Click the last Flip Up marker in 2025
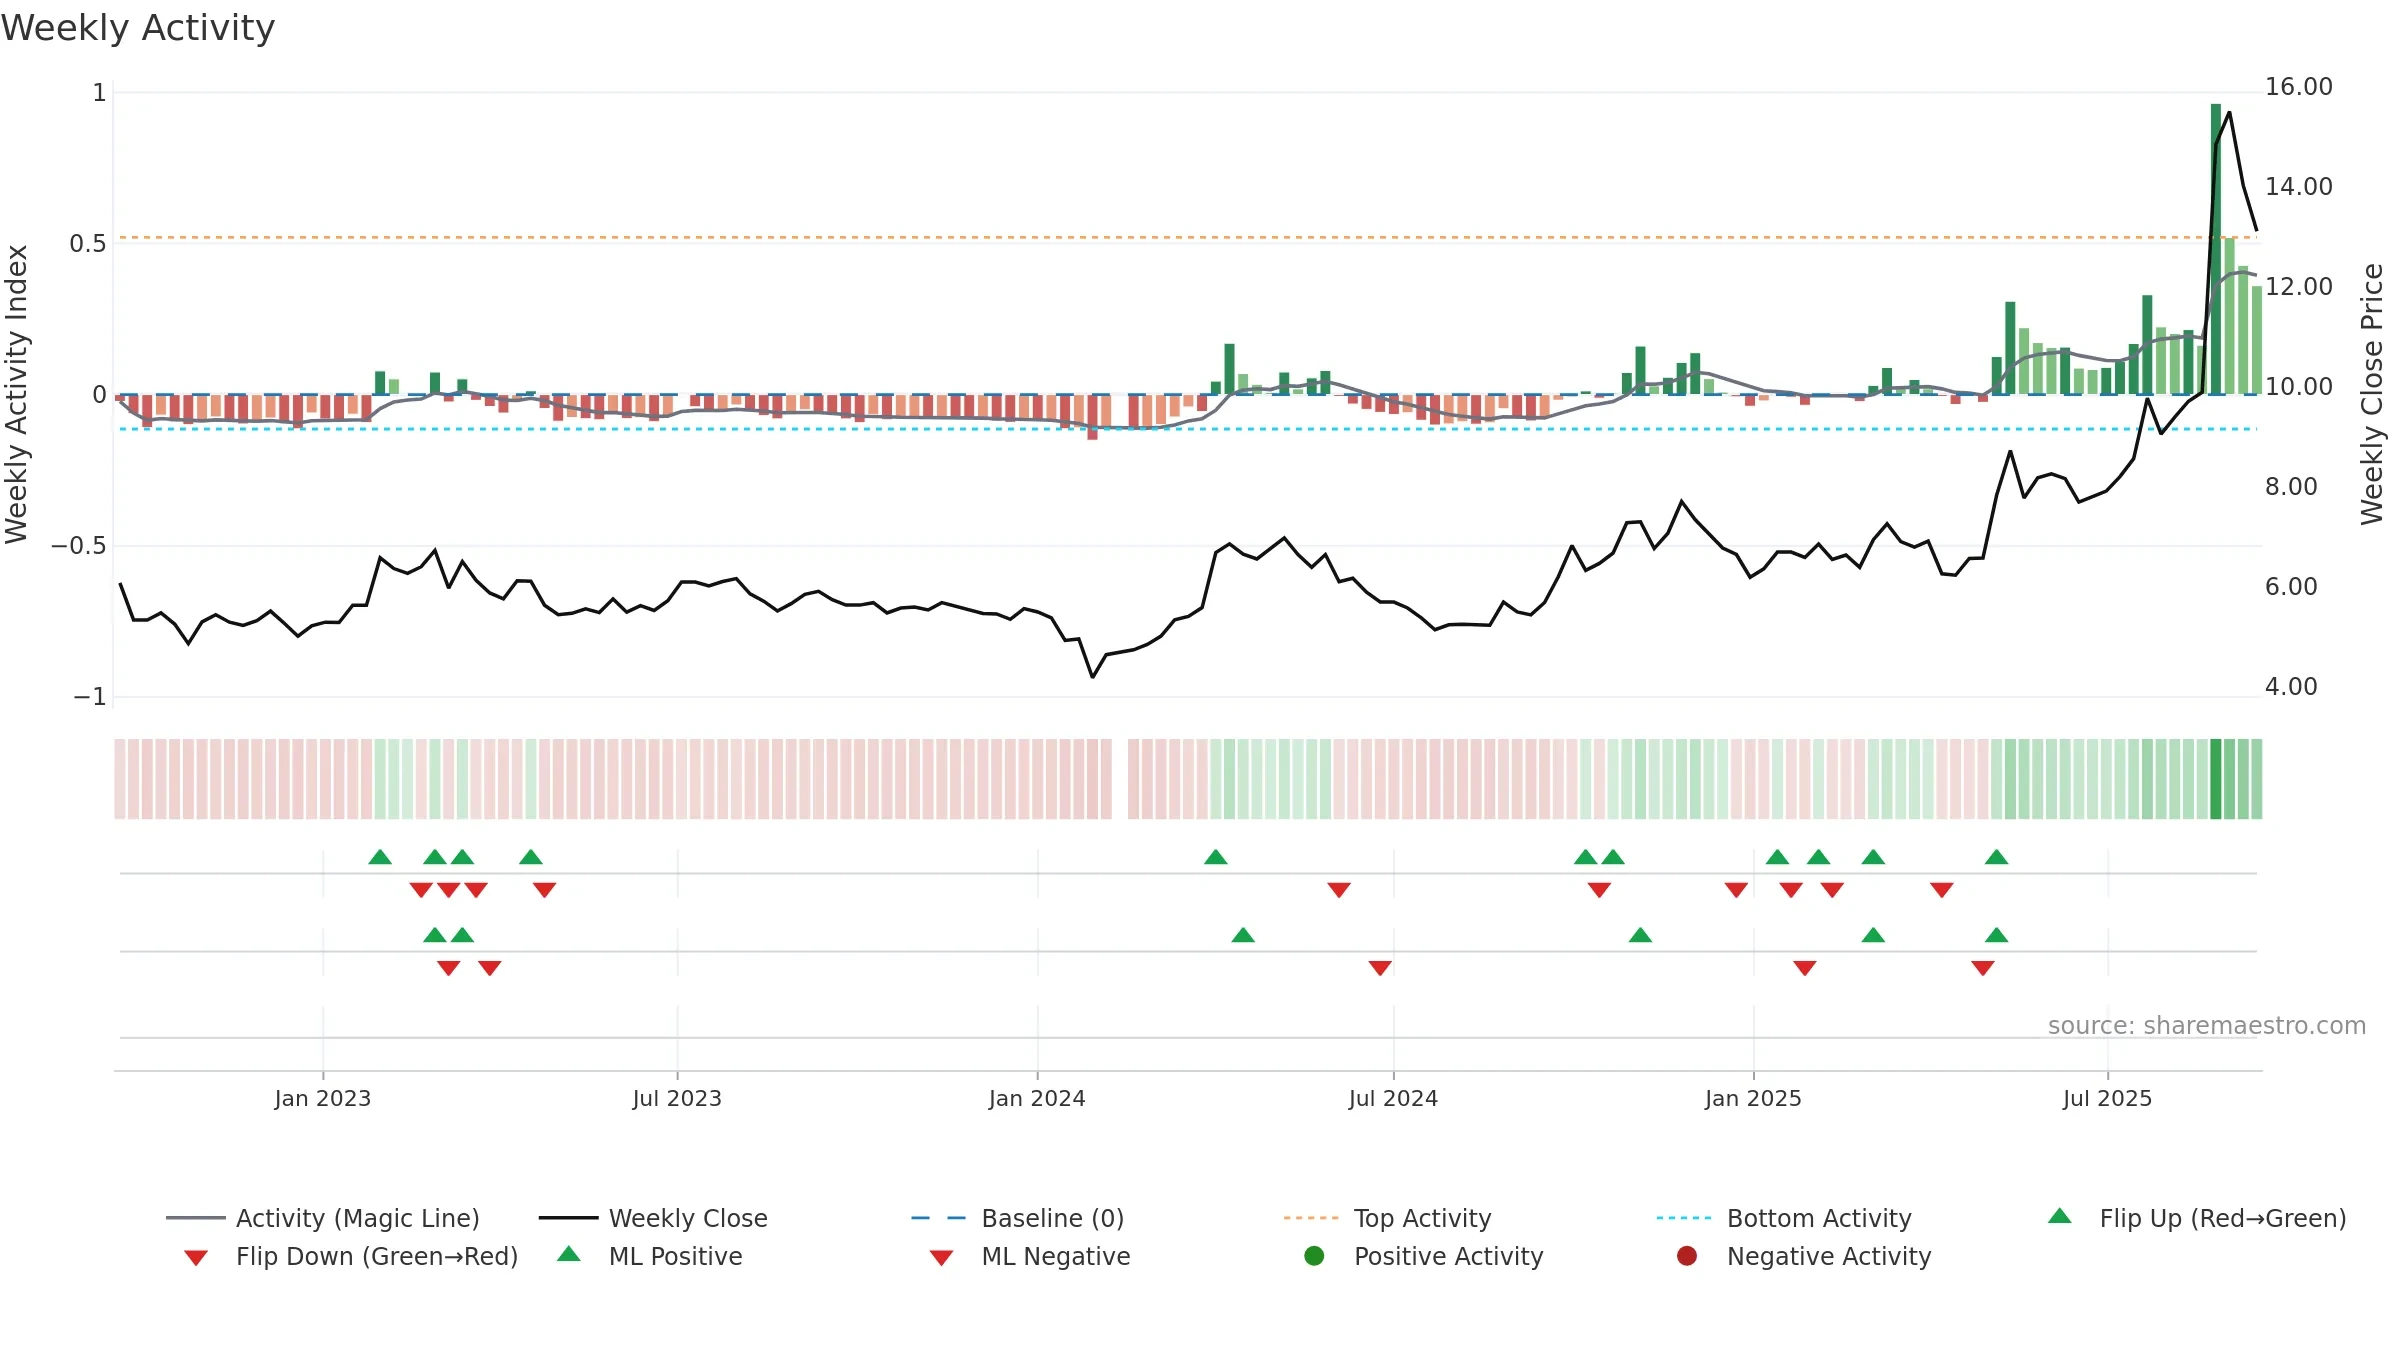Screen dimensions: 2400x1350 [x=1997, y=857]
